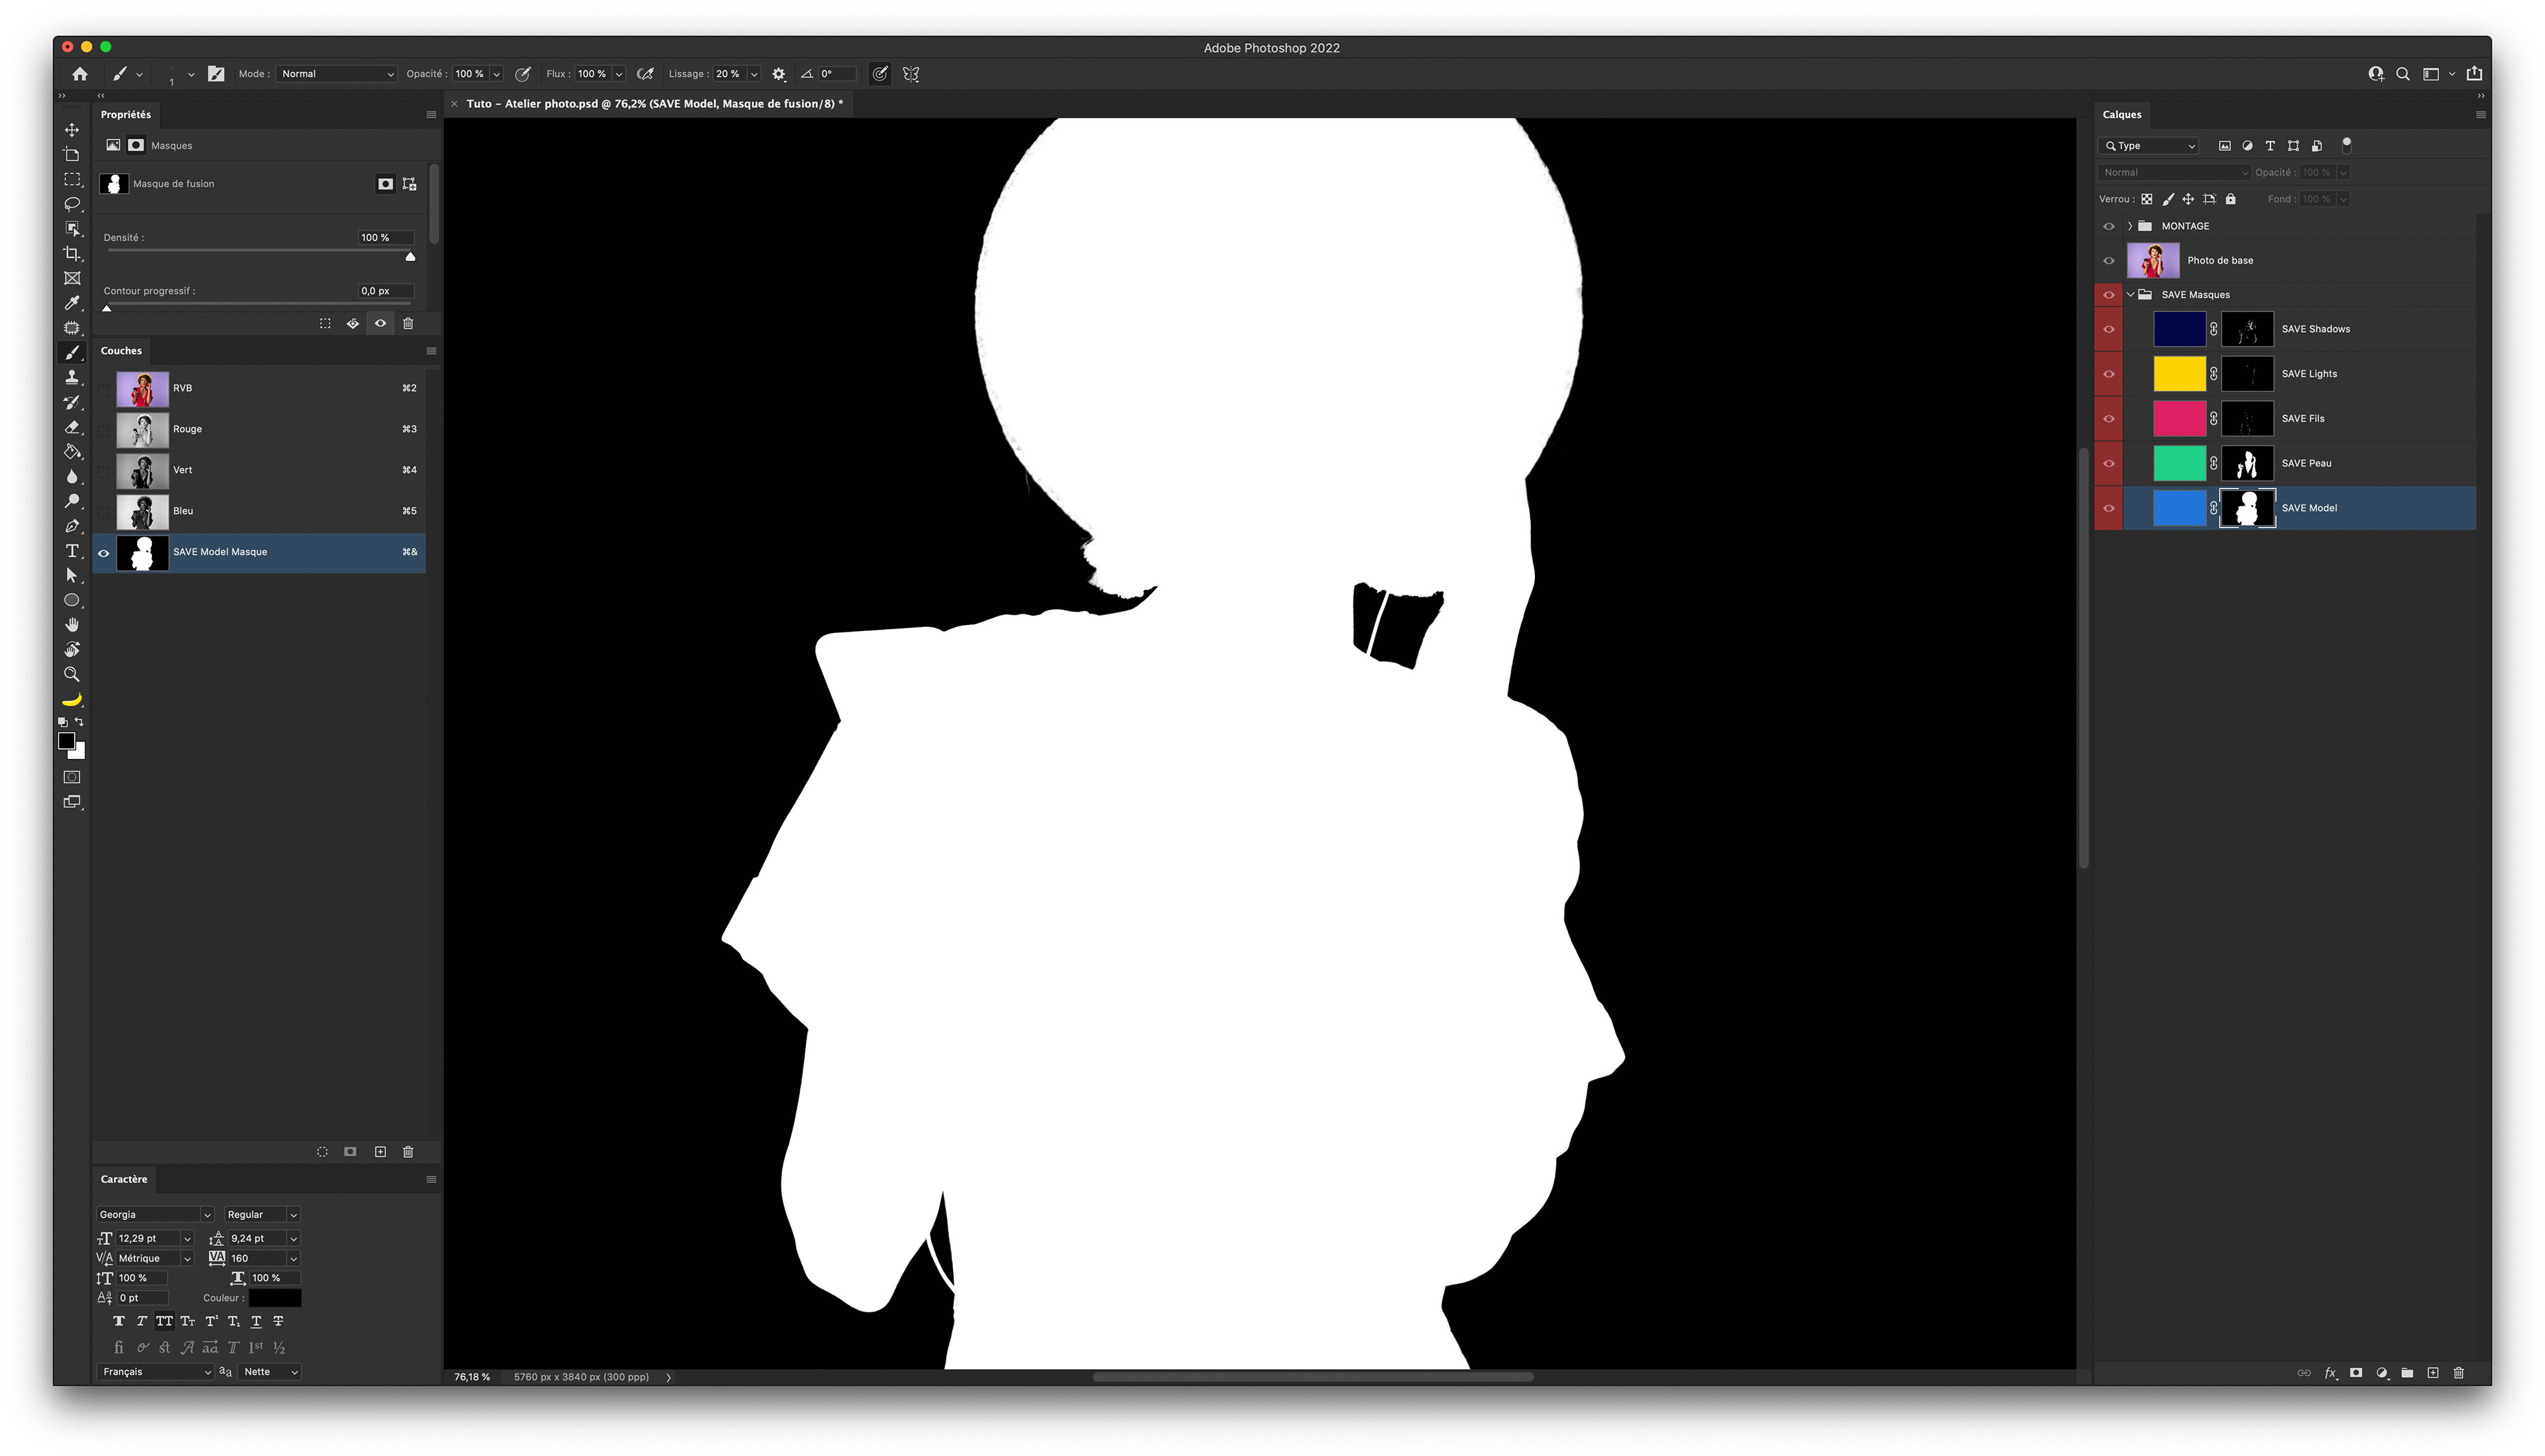This screenshot has width=2545, height=1456.
Task: Turn off layer filtering switch
Action: pos(2346,145)
